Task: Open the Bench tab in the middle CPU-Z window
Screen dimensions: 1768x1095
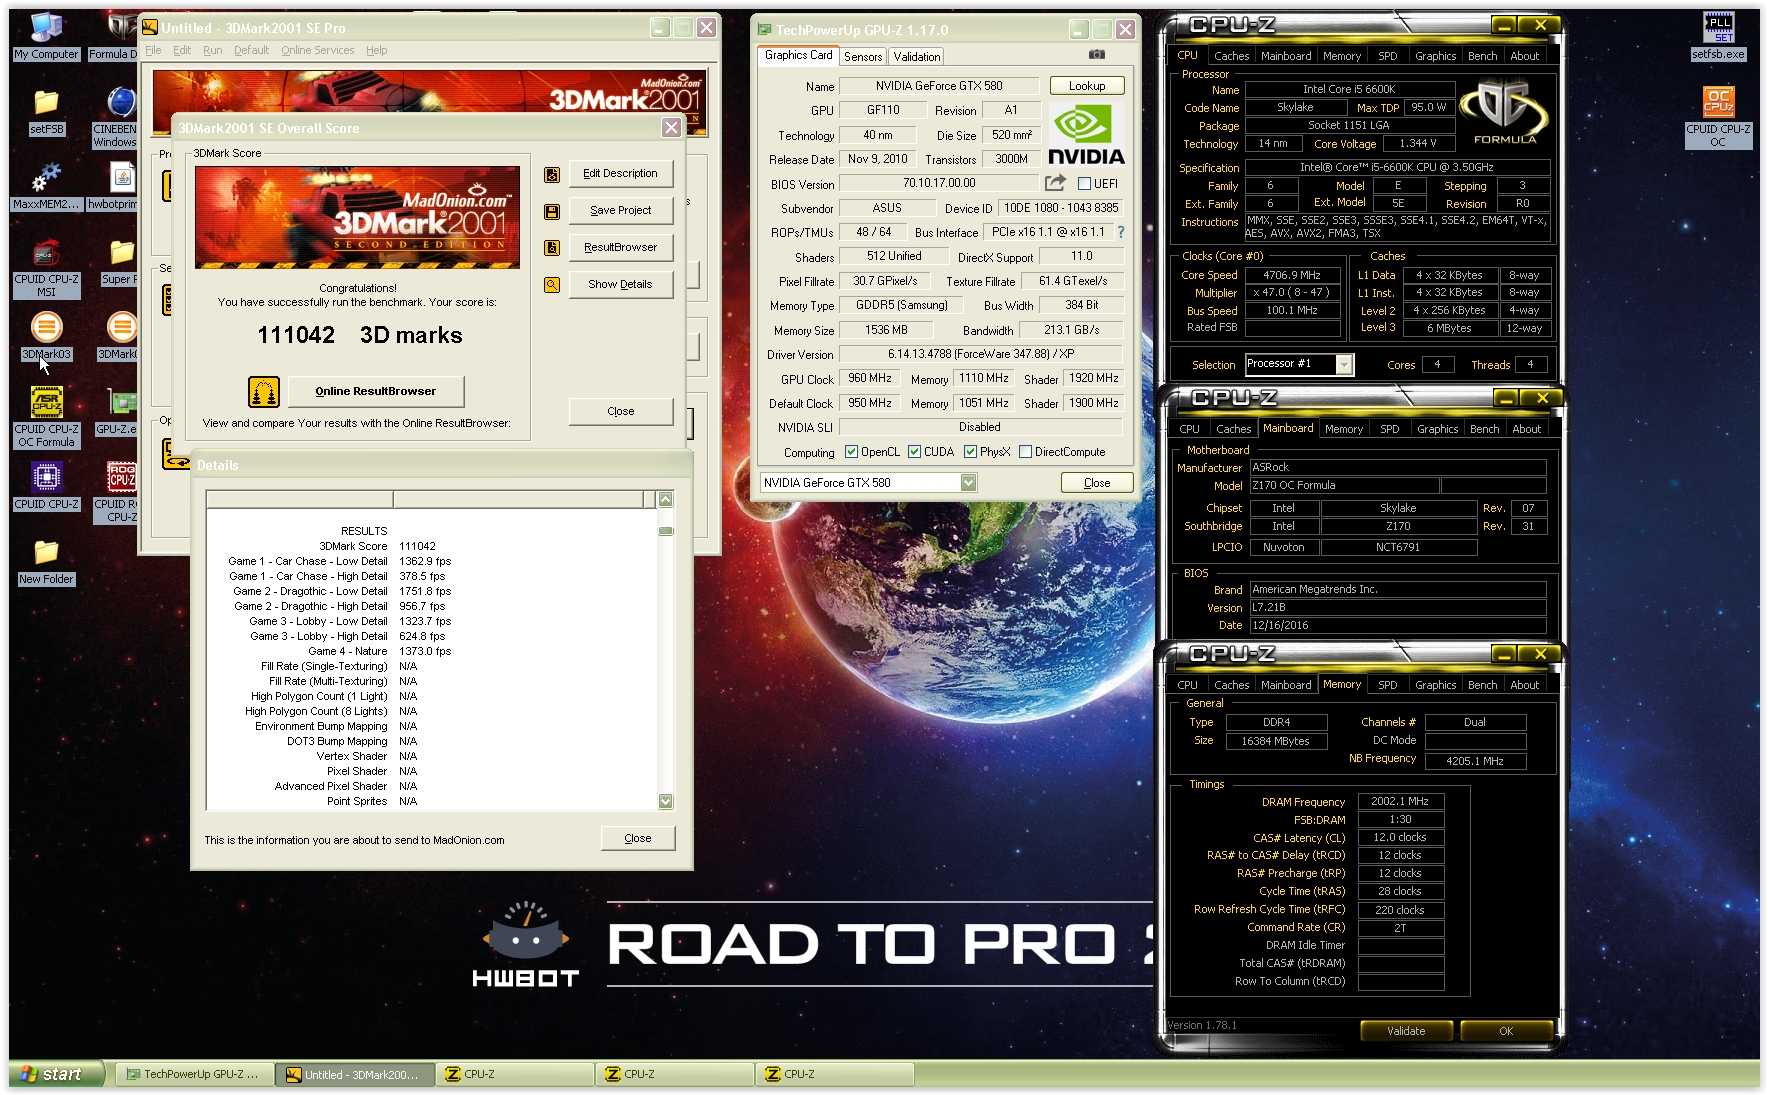Action: pyautogui.click(x=1484, y=429)
